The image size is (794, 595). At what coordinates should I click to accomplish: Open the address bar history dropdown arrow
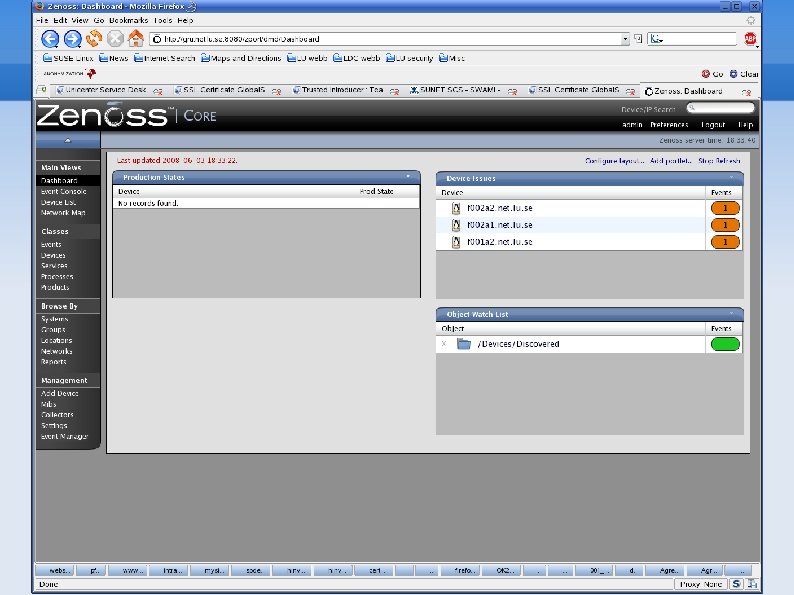tap(625, 39)
